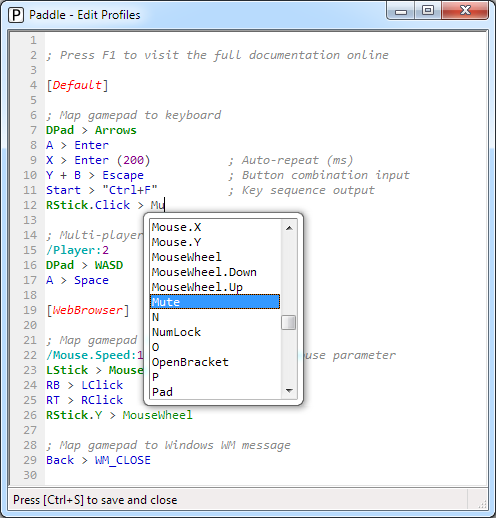This screenshot has width=496, height=518.
Task: Click the autocomplete scrollbar thumb
Action: tap(289, 322)
